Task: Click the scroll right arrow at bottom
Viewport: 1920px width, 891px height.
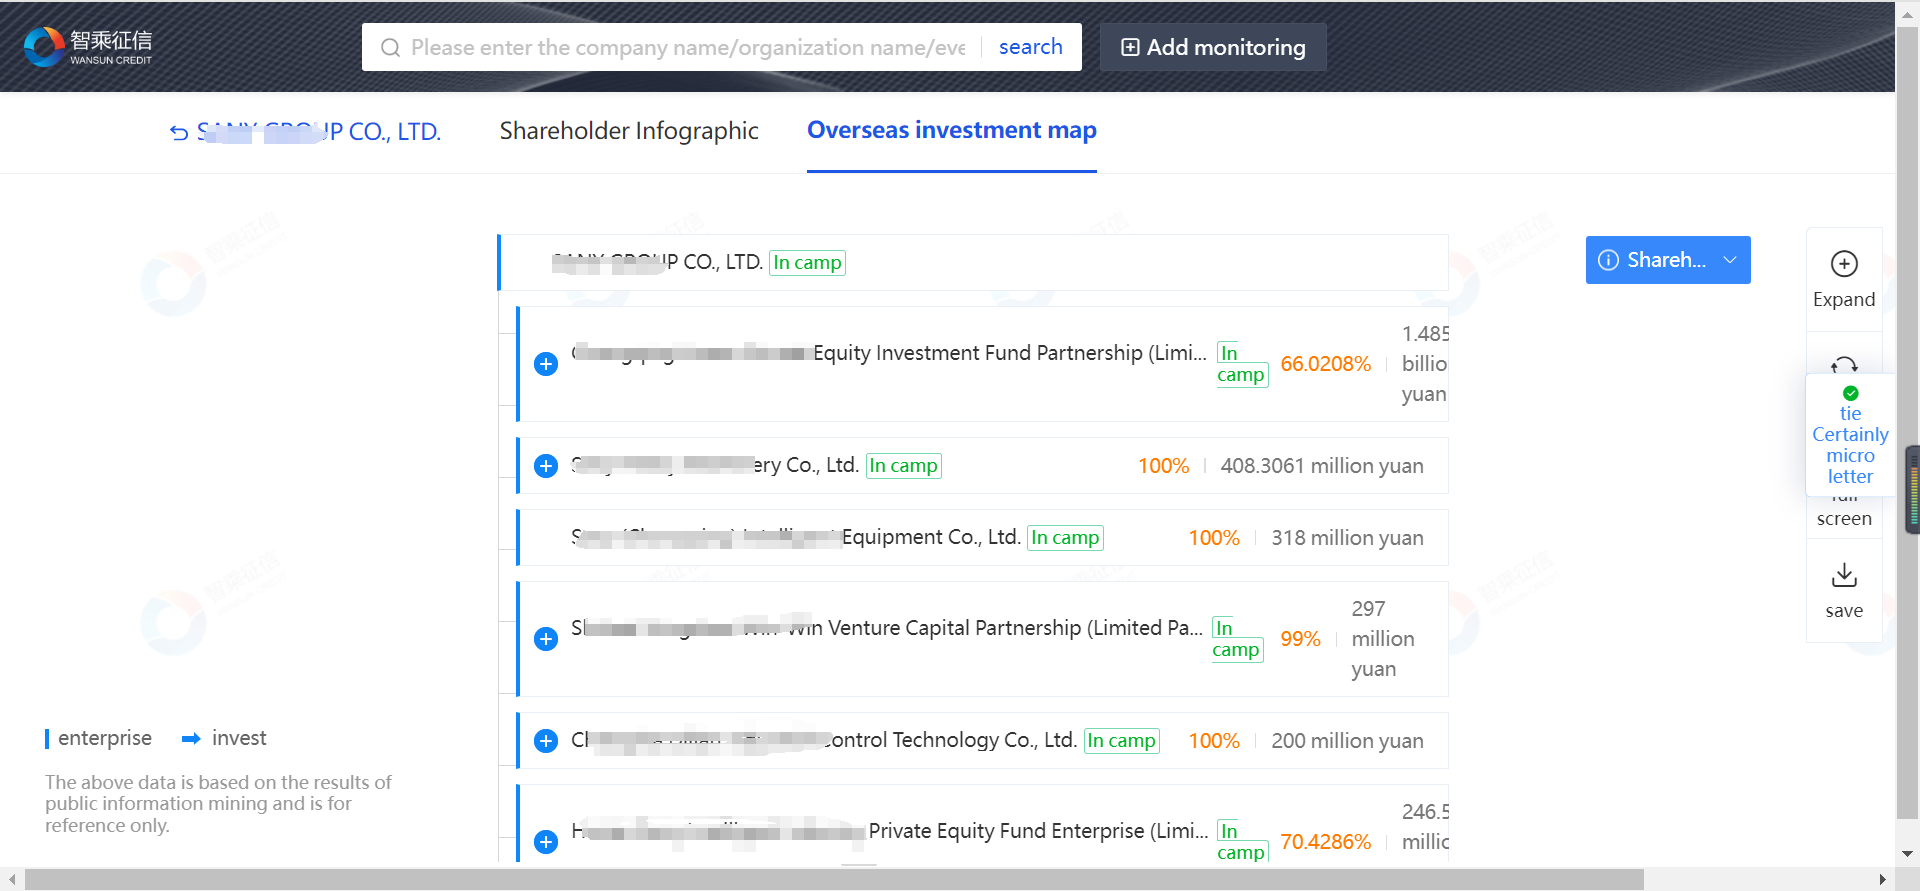Action: [1883, 880]
